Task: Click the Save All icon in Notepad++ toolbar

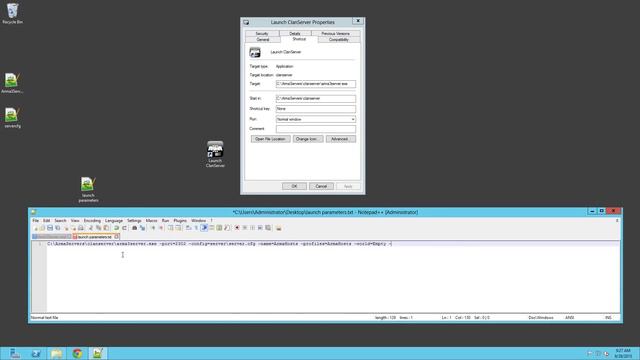Action: (x=58, y=228)
